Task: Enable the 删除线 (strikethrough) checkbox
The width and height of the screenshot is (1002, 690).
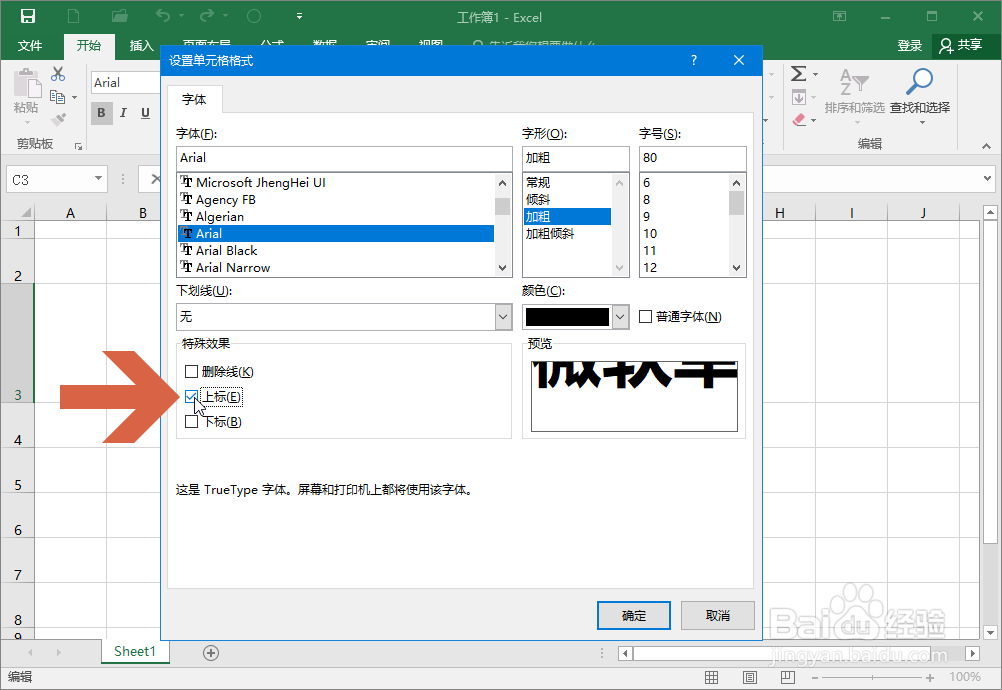Action: tap(191, 371)
